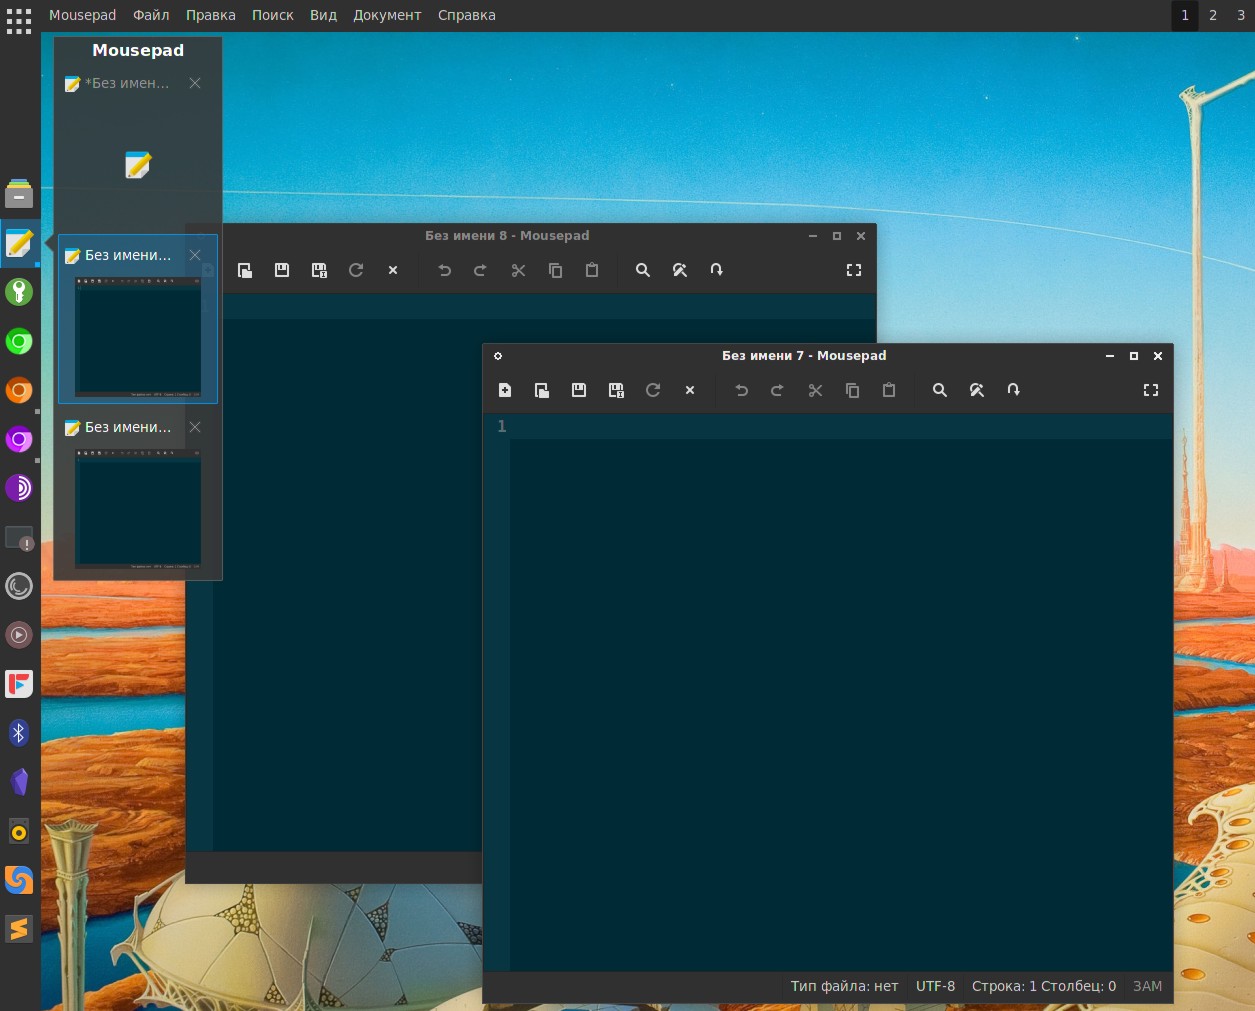
Task: Close highlighted middle window preview in popup
Action: point(195,255)
